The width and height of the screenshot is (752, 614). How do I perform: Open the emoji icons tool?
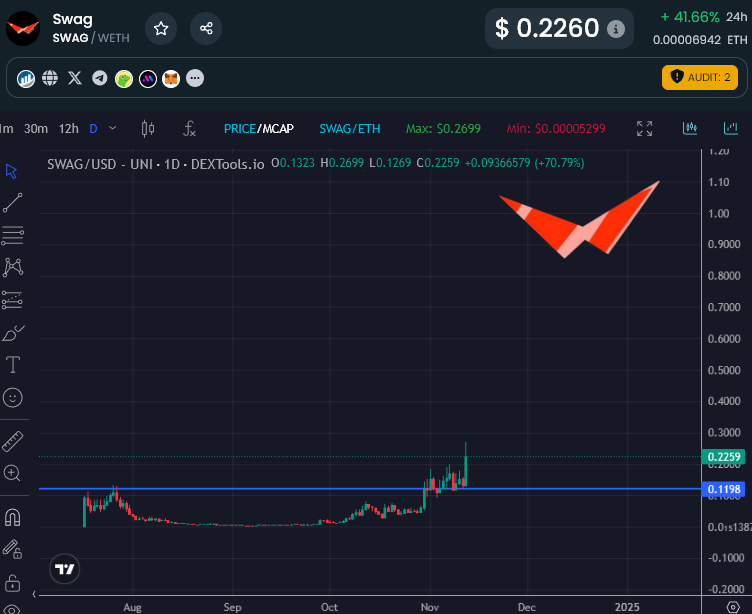12,398
